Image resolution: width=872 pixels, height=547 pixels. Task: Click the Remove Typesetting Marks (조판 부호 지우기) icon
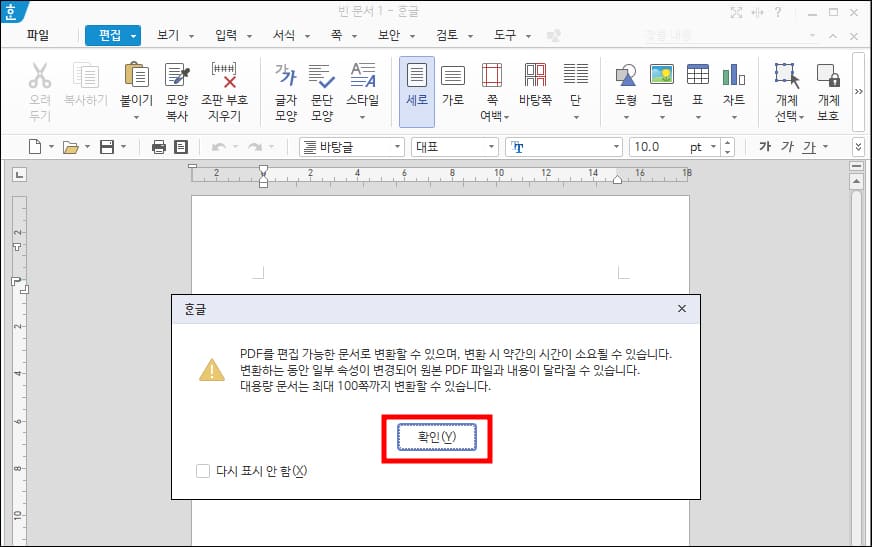coord(224,75)
